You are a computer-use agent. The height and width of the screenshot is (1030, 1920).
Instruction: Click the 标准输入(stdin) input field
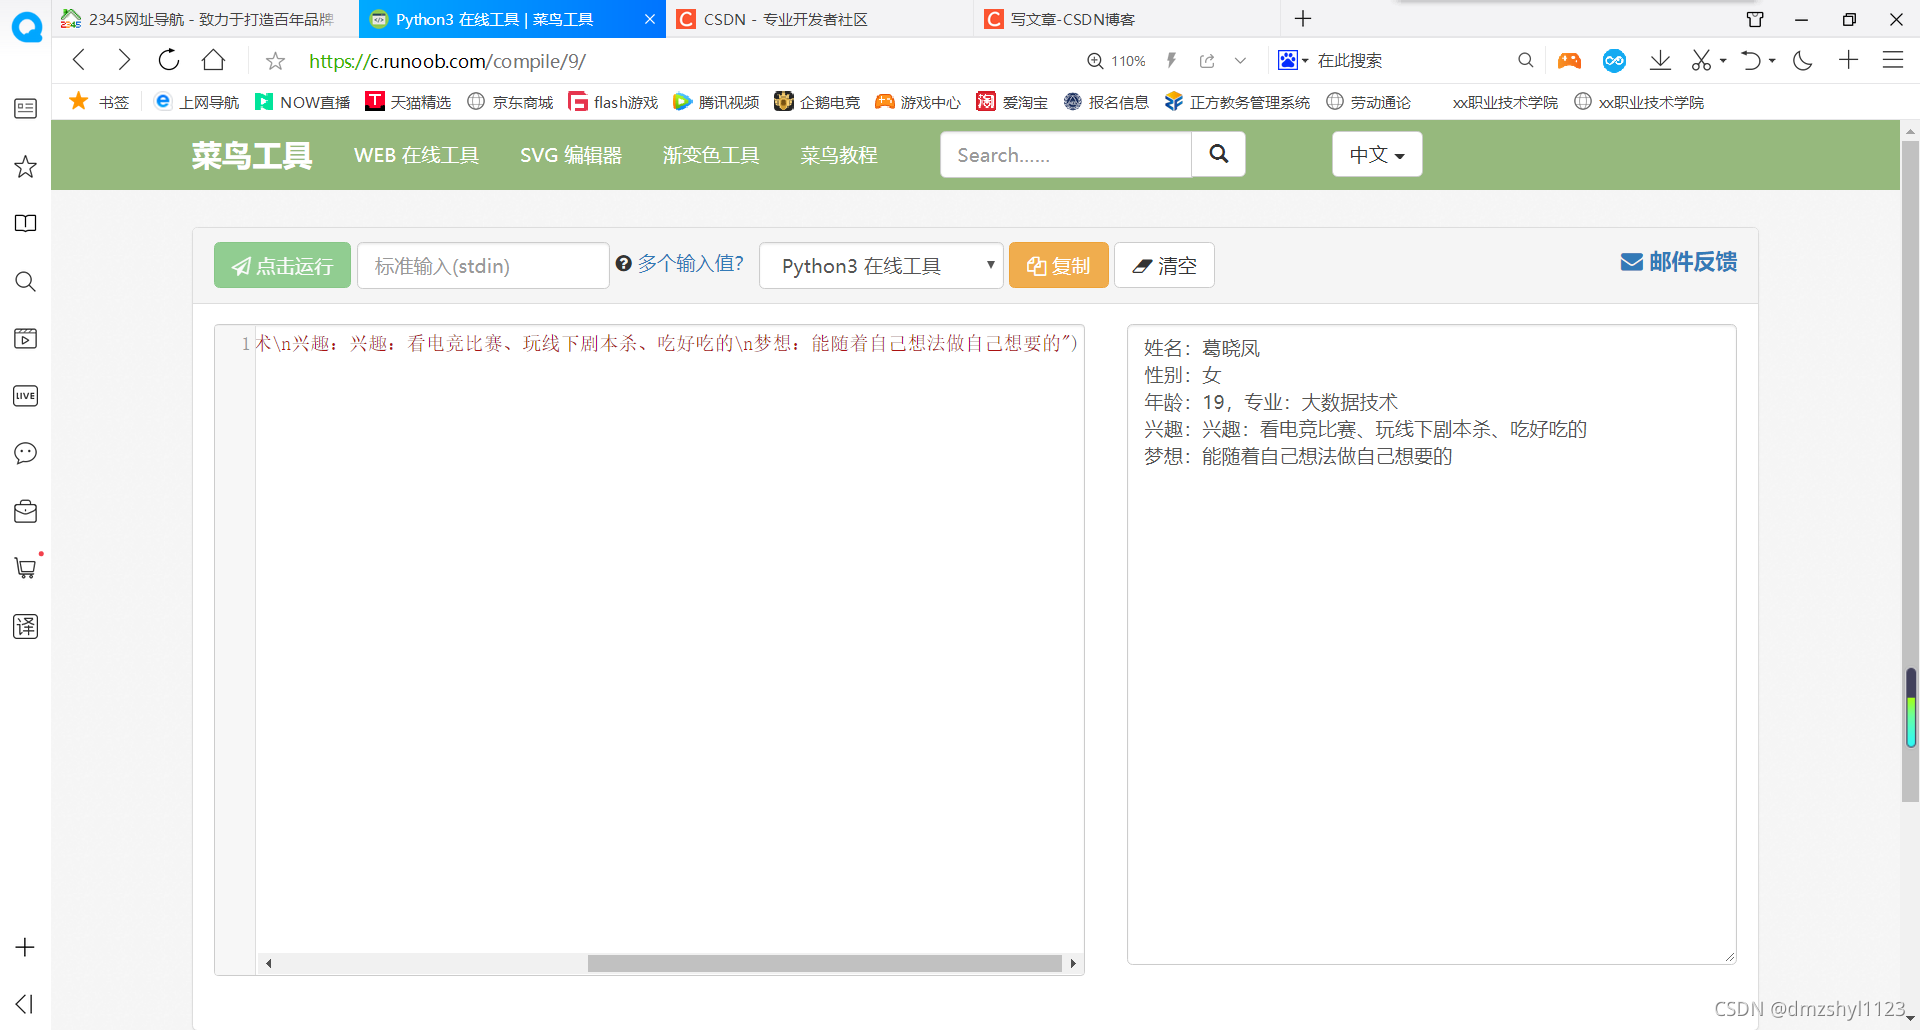483,266
